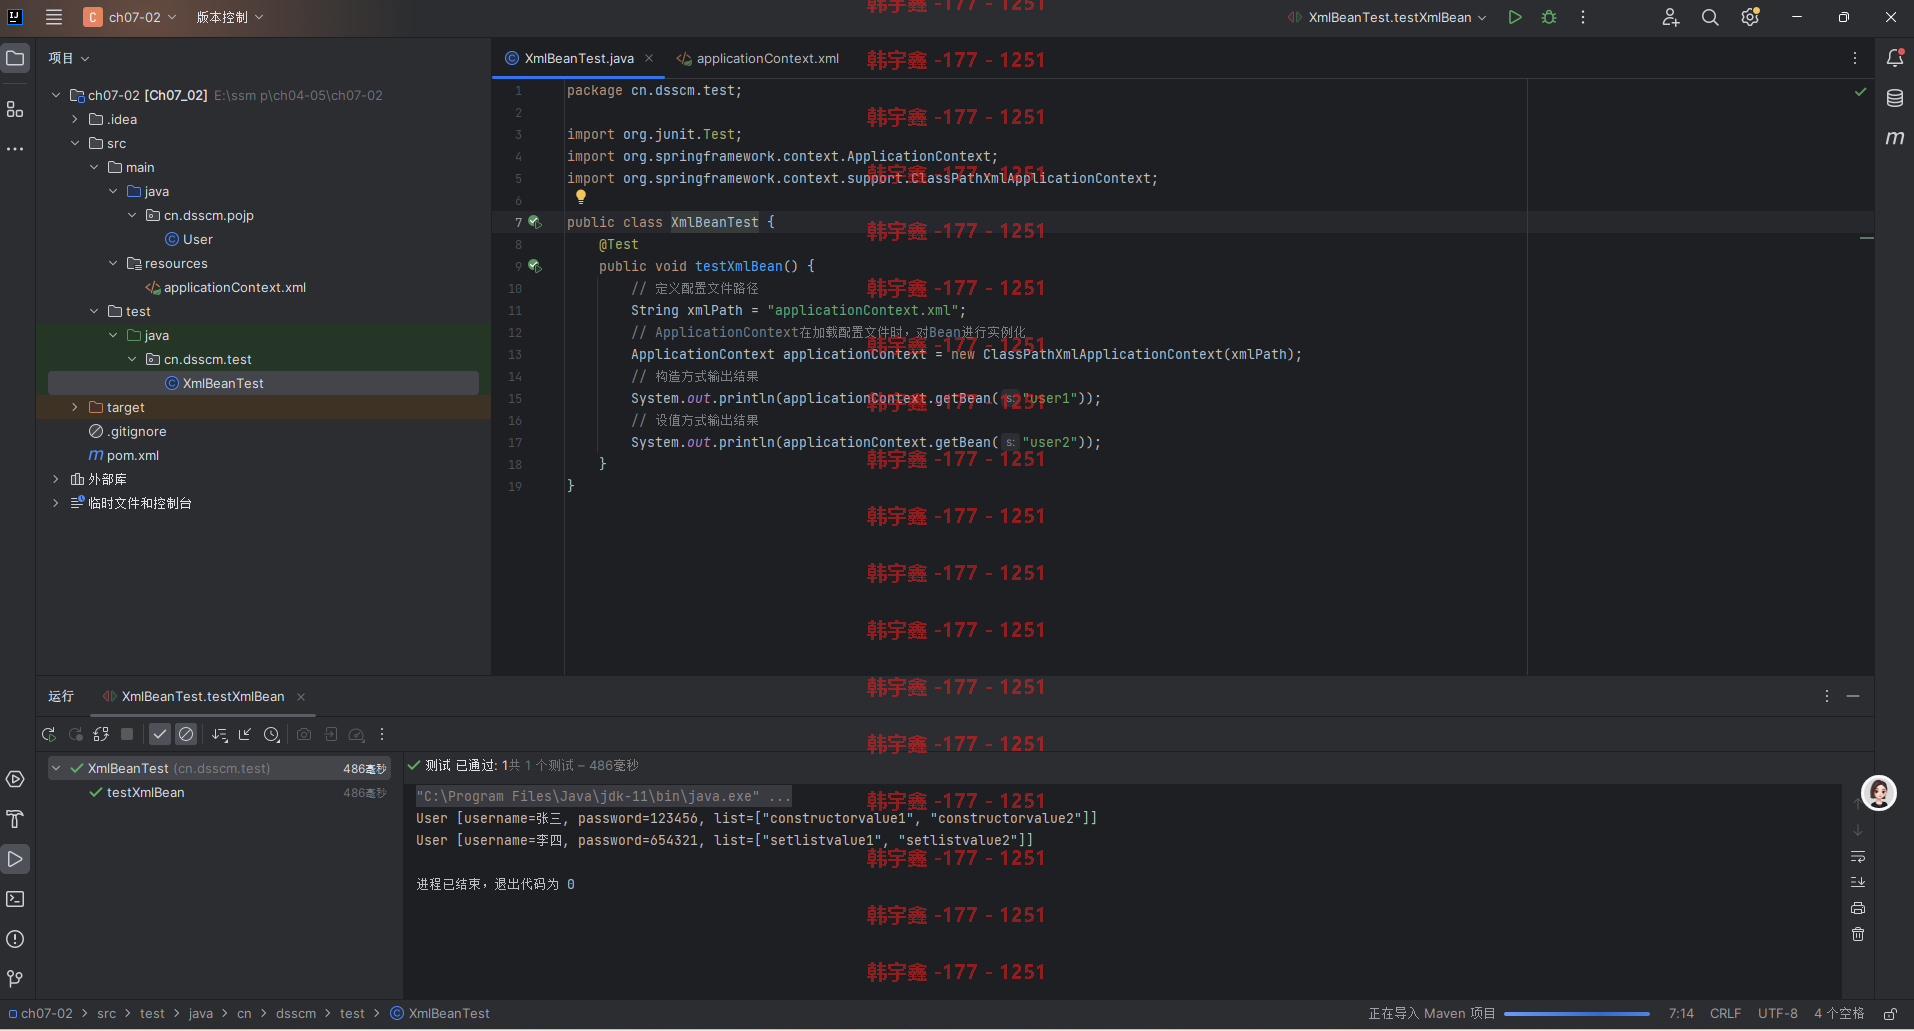Open Database tool window icon

pos(1894,98)
